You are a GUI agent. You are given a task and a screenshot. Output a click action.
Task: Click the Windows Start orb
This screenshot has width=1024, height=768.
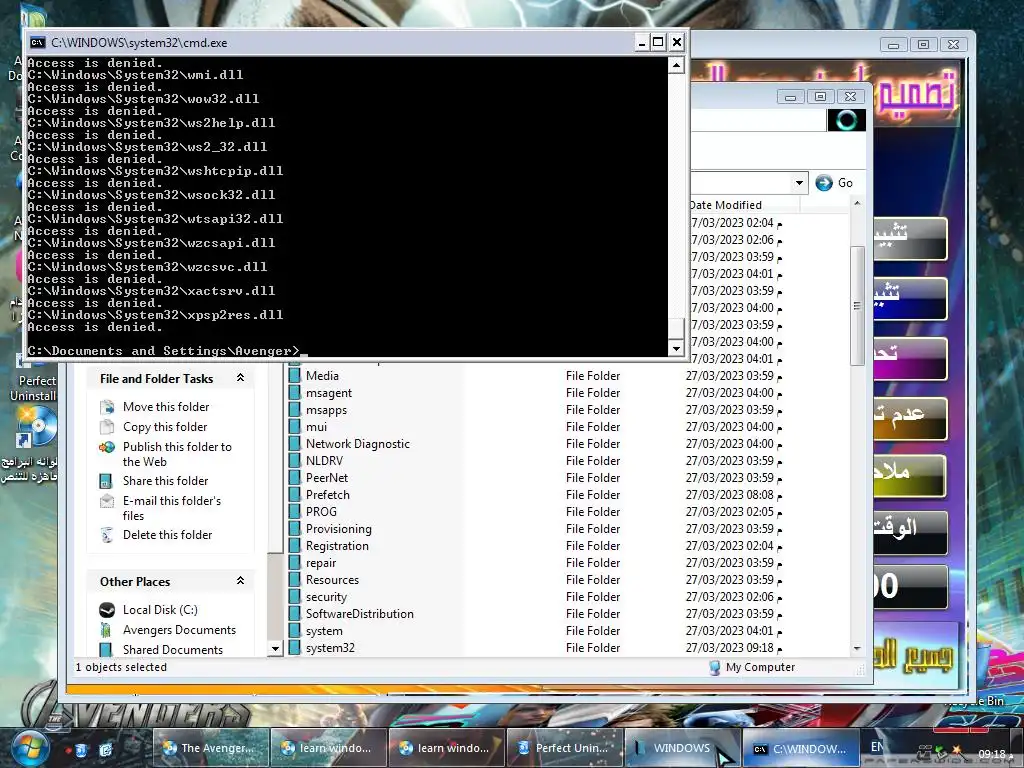(29, 748)
